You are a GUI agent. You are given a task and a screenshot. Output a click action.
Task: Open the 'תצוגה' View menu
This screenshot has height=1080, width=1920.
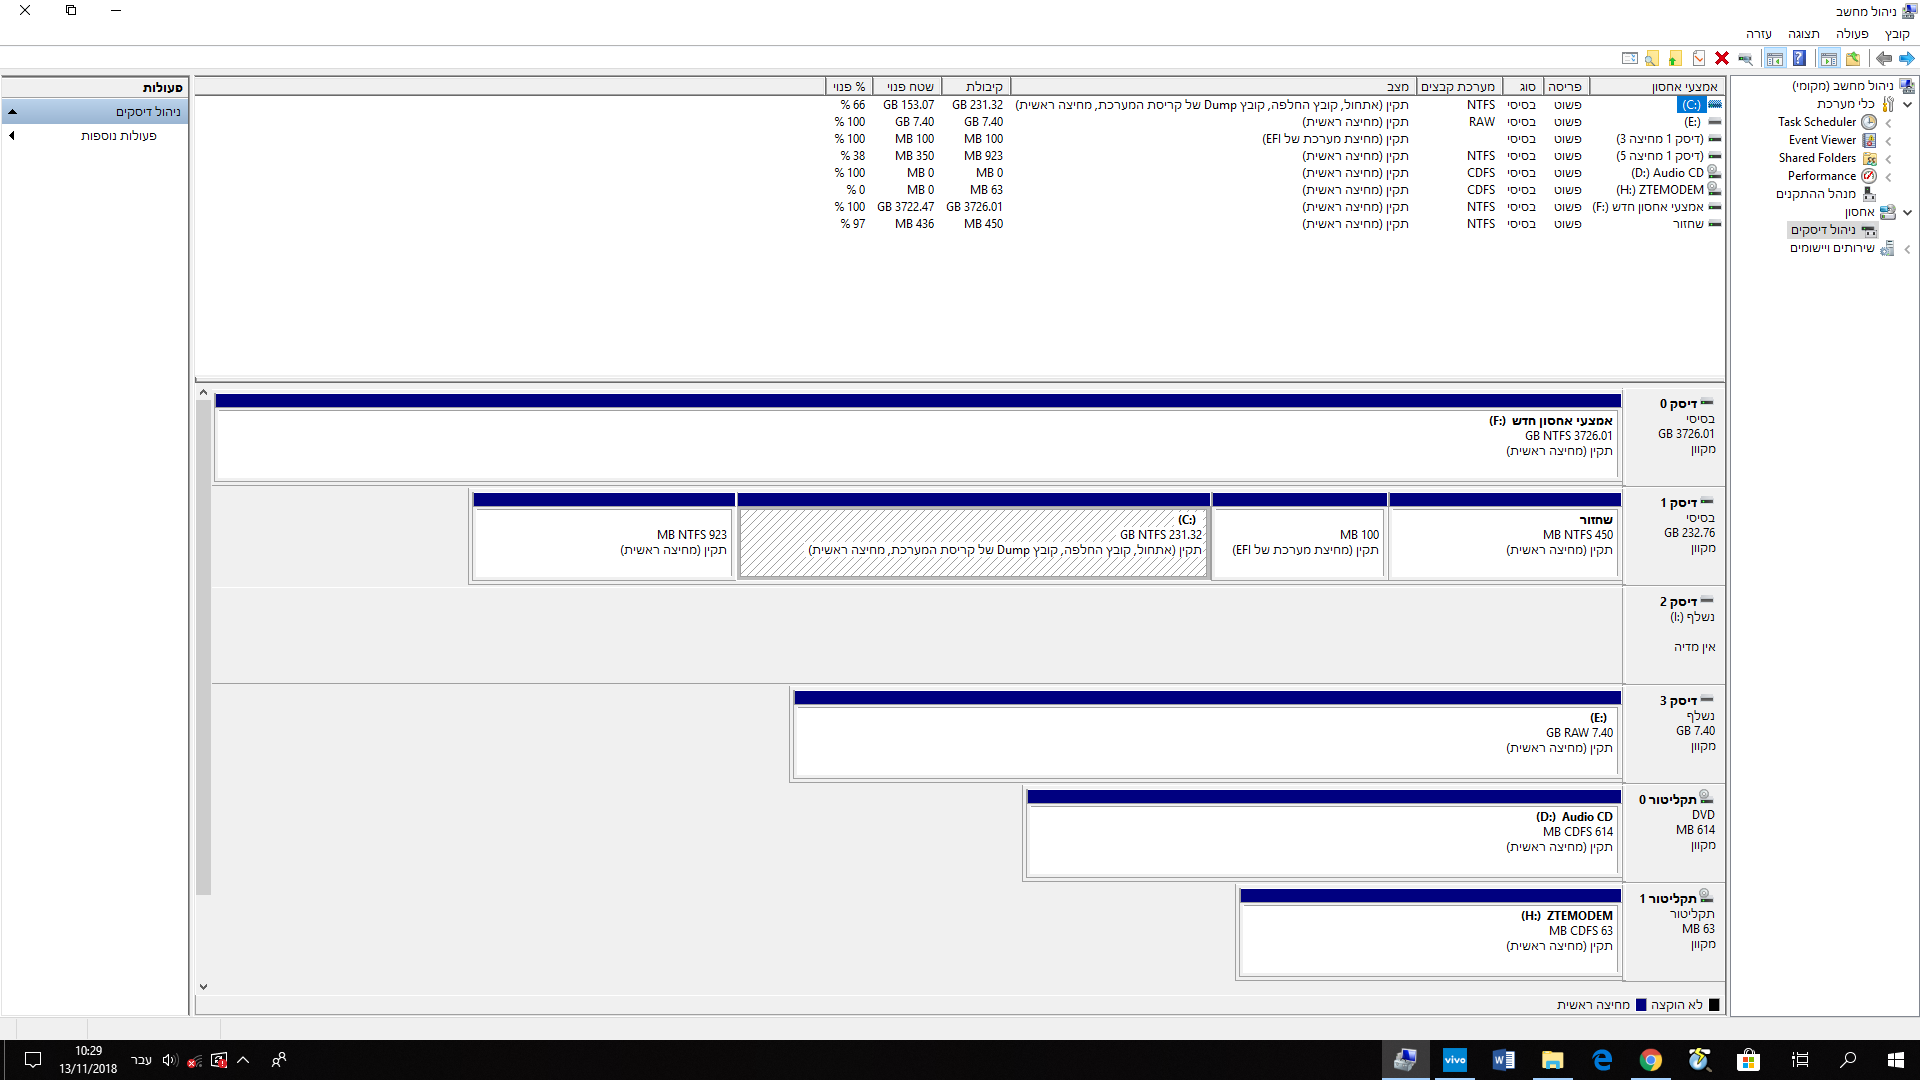tap(1803, 34)
